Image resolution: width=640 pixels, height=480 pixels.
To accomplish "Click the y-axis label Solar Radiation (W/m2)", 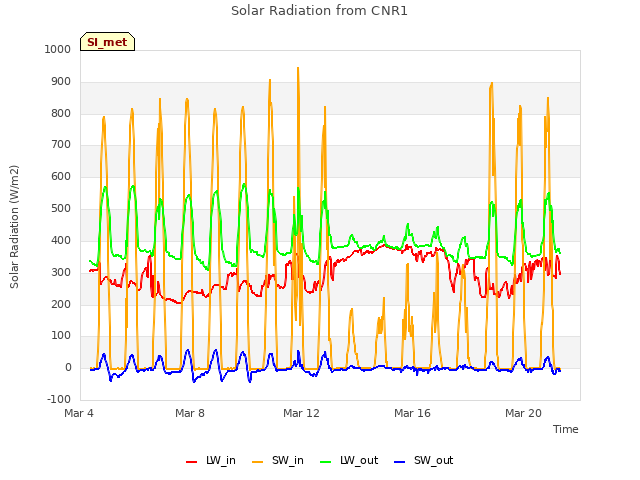I will 14,227.
